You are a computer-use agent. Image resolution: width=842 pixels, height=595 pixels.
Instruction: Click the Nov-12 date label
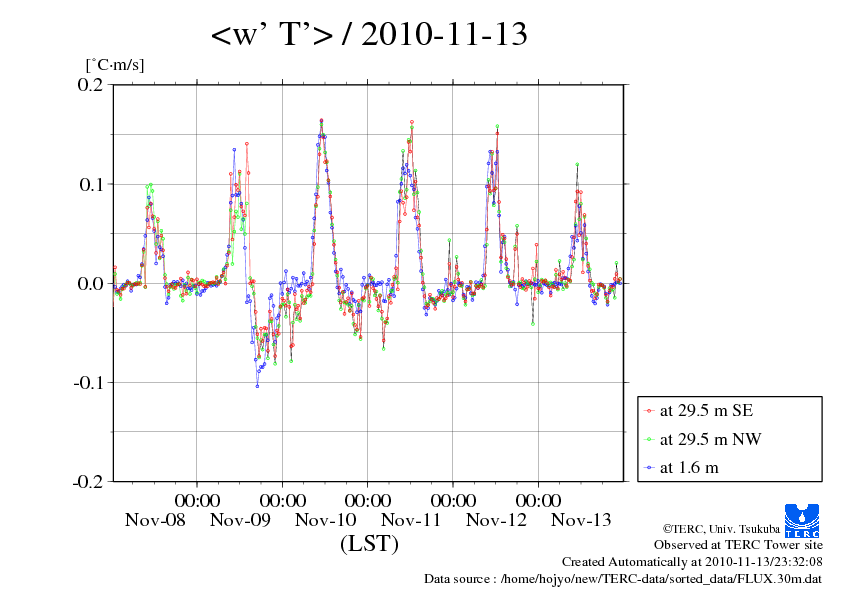pos(496,520)
